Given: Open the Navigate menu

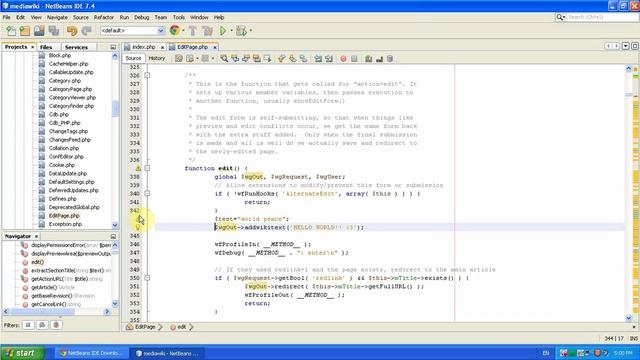Looking at the screenshot, I should click(x=57, y=18).
